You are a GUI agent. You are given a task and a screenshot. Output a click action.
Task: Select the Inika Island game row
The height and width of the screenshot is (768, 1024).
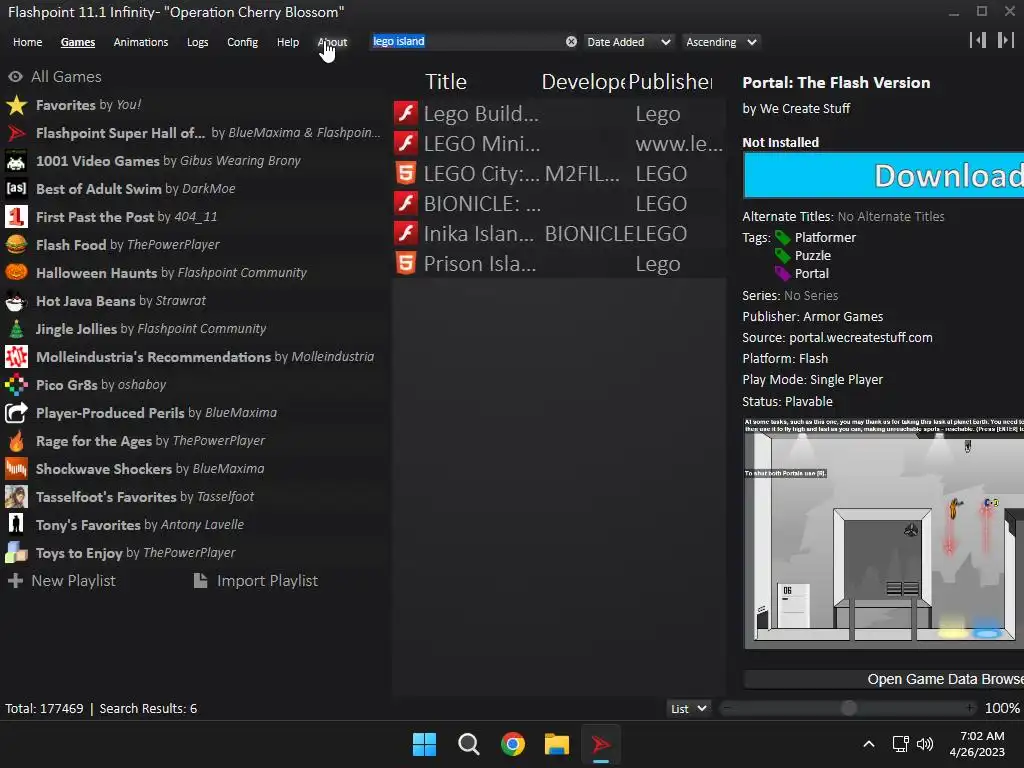pos(559,233)
